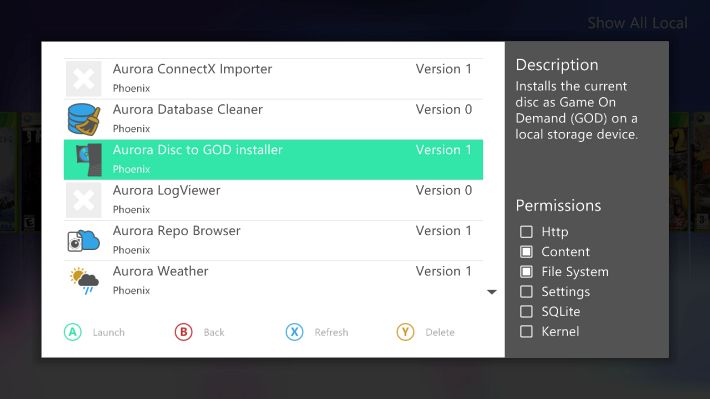The image size is (710, 399).
Task: Click Phoenix author under Repo Browser
Action: tap(131, 250)
